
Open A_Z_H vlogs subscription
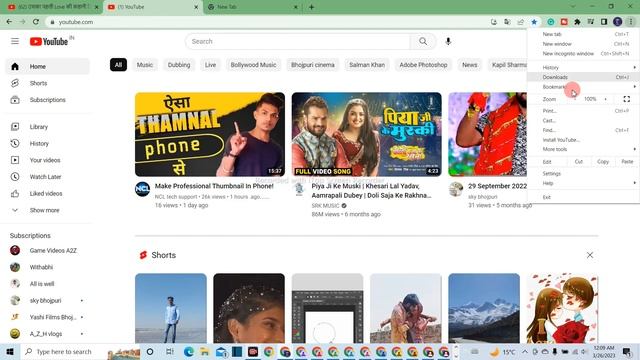[47, 334]
